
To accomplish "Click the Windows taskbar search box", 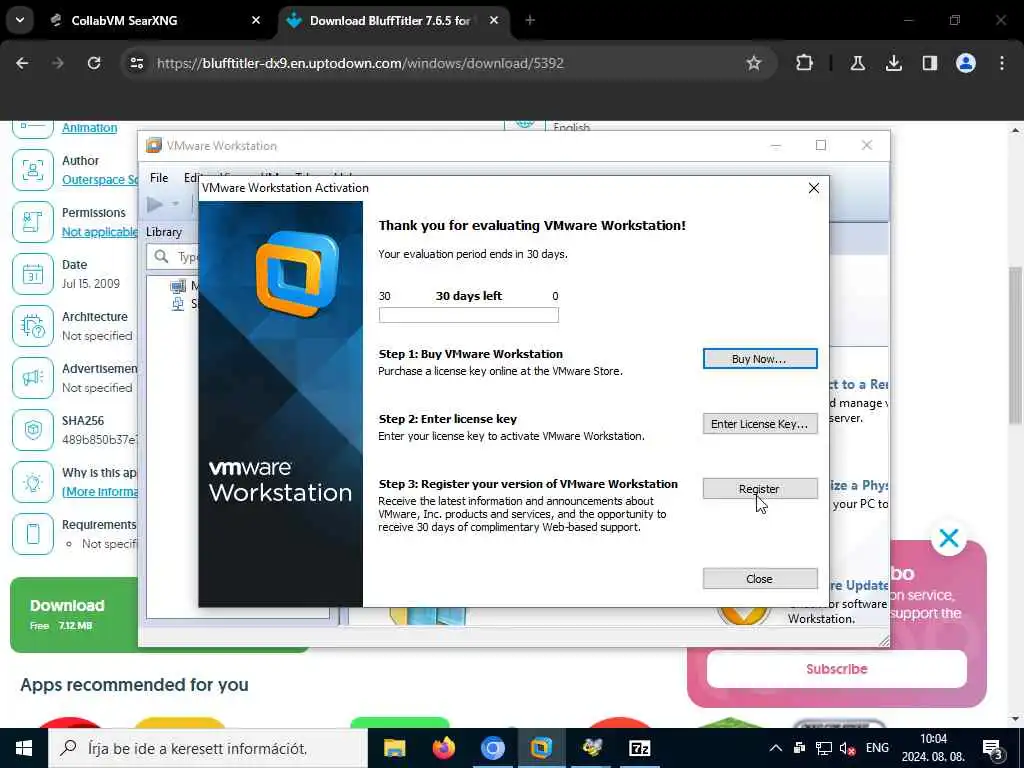I will [x=208, y=748].
